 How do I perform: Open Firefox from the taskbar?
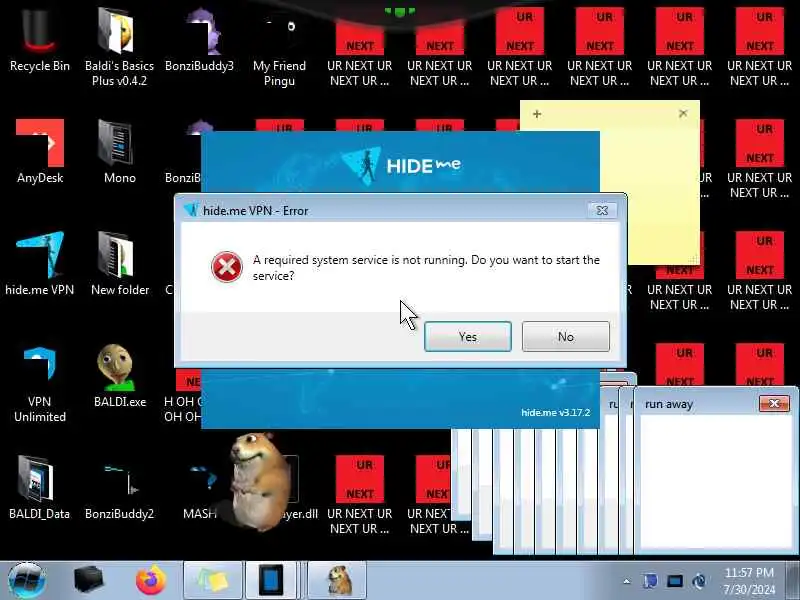click(151, 580)
